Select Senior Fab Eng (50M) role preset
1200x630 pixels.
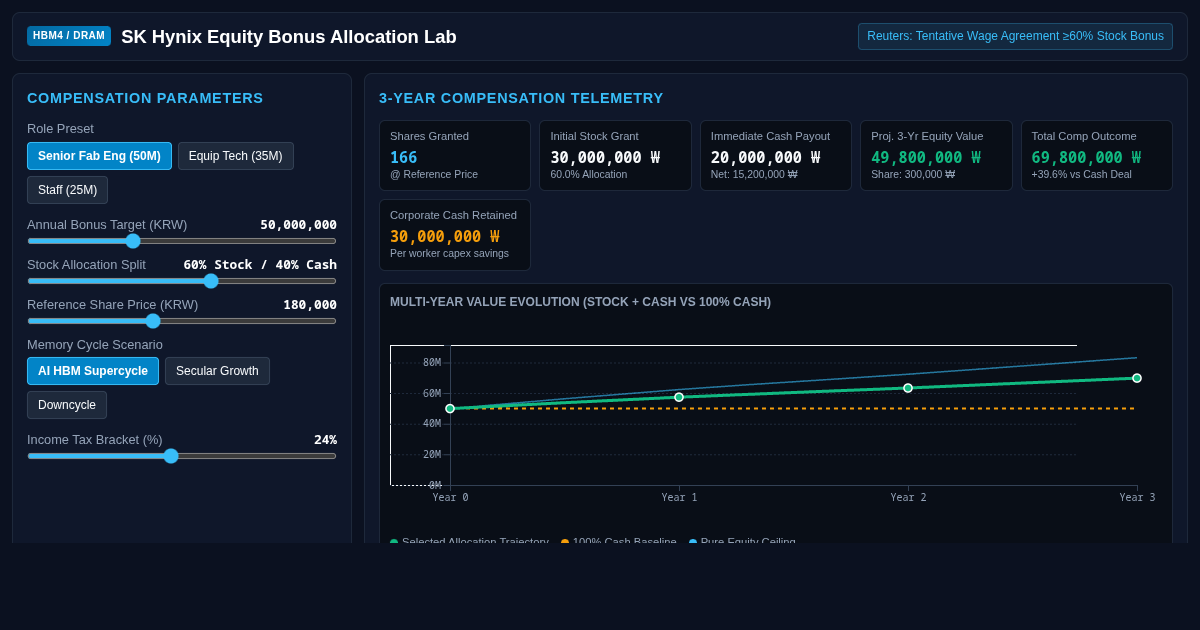[99, 156]
